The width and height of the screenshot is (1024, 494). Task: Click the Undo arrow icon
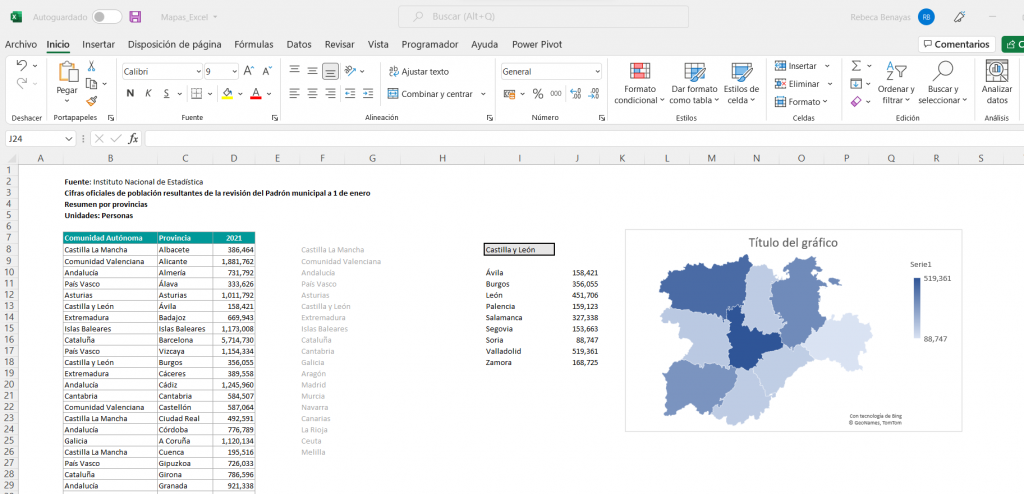pyautogui.click(x=23, y=65)
